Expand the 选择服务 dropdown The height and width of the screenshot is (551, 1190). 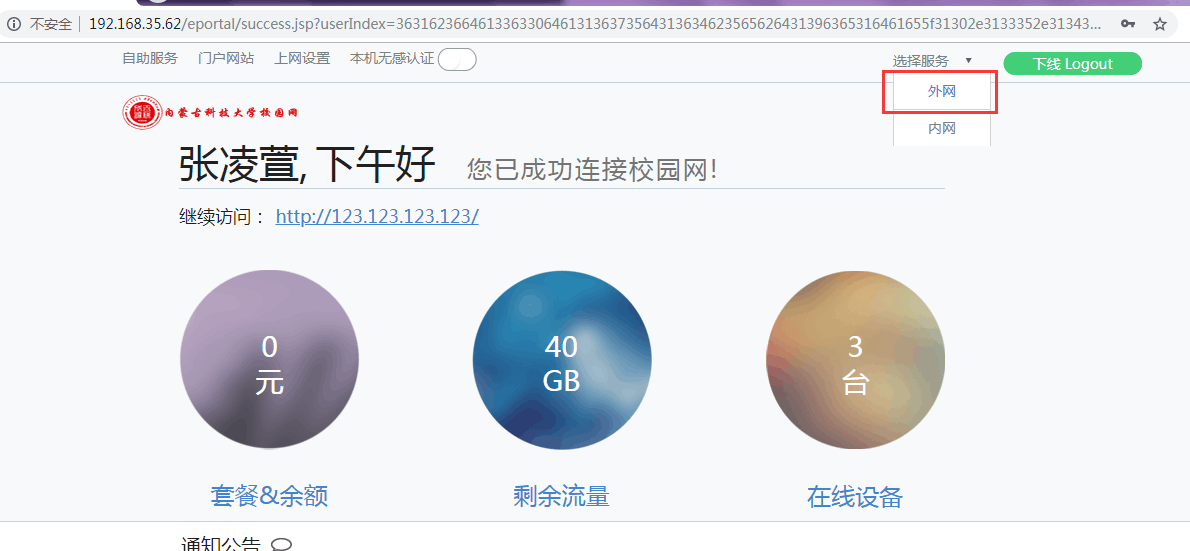click(932, 61)
